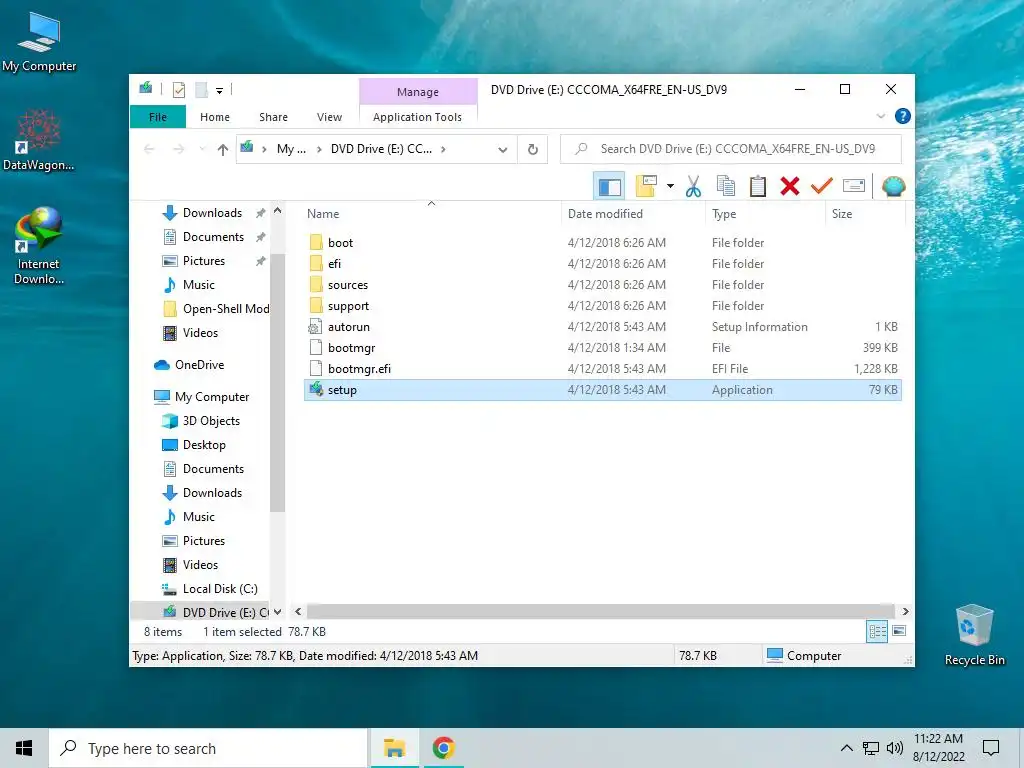The image size is (1024, 768).
Task: Click the horizontal scrollbar right arrow
Action: (x=905, y=611)
